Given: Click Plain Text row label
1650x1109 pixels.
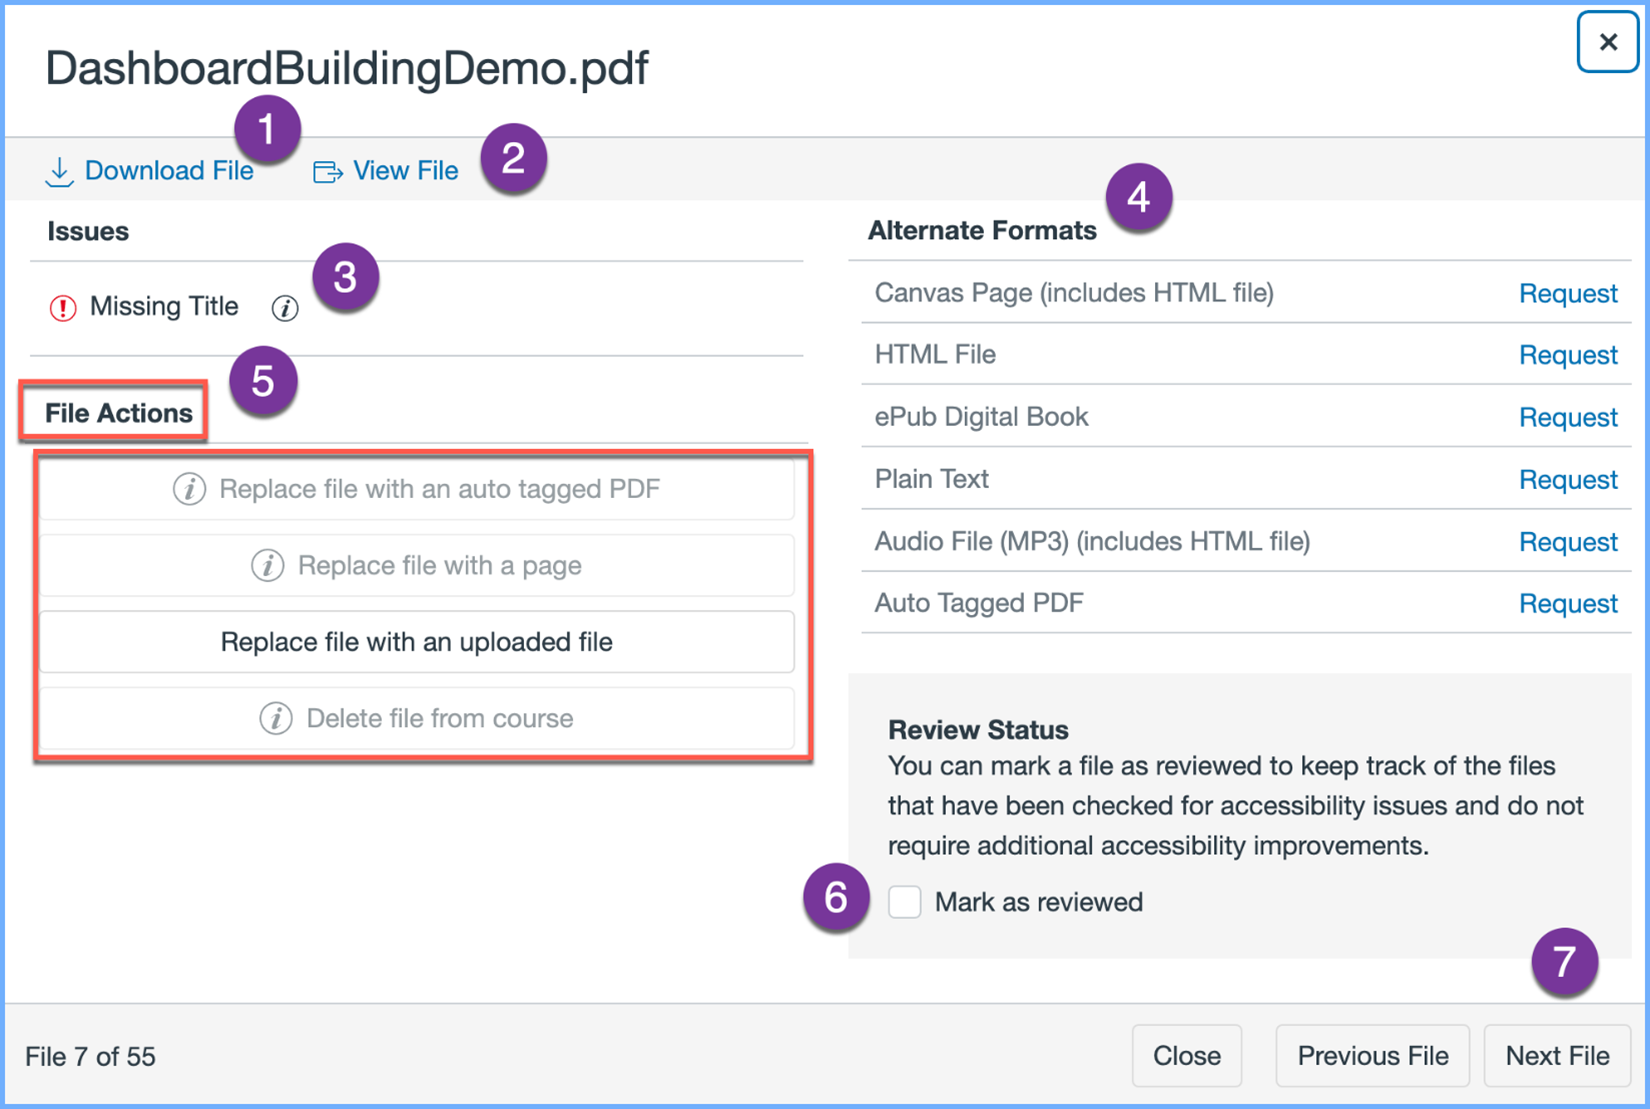Looking at the screenshot, I should [932, 479].
